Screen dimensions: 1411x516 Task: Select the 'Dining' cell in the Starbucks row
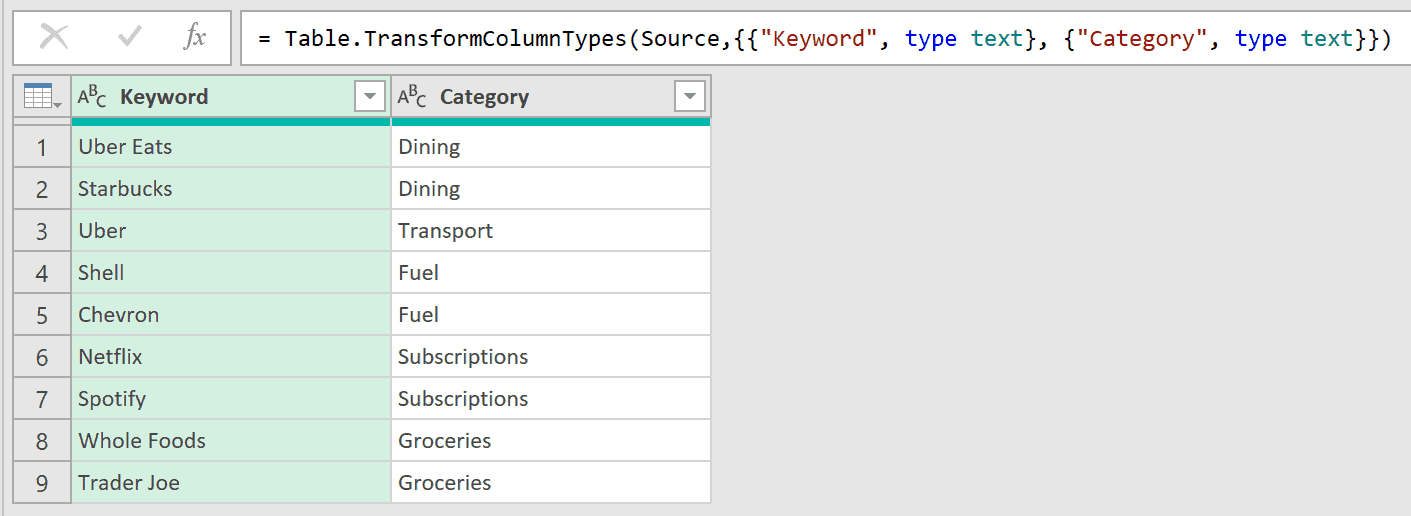(551, 189)
